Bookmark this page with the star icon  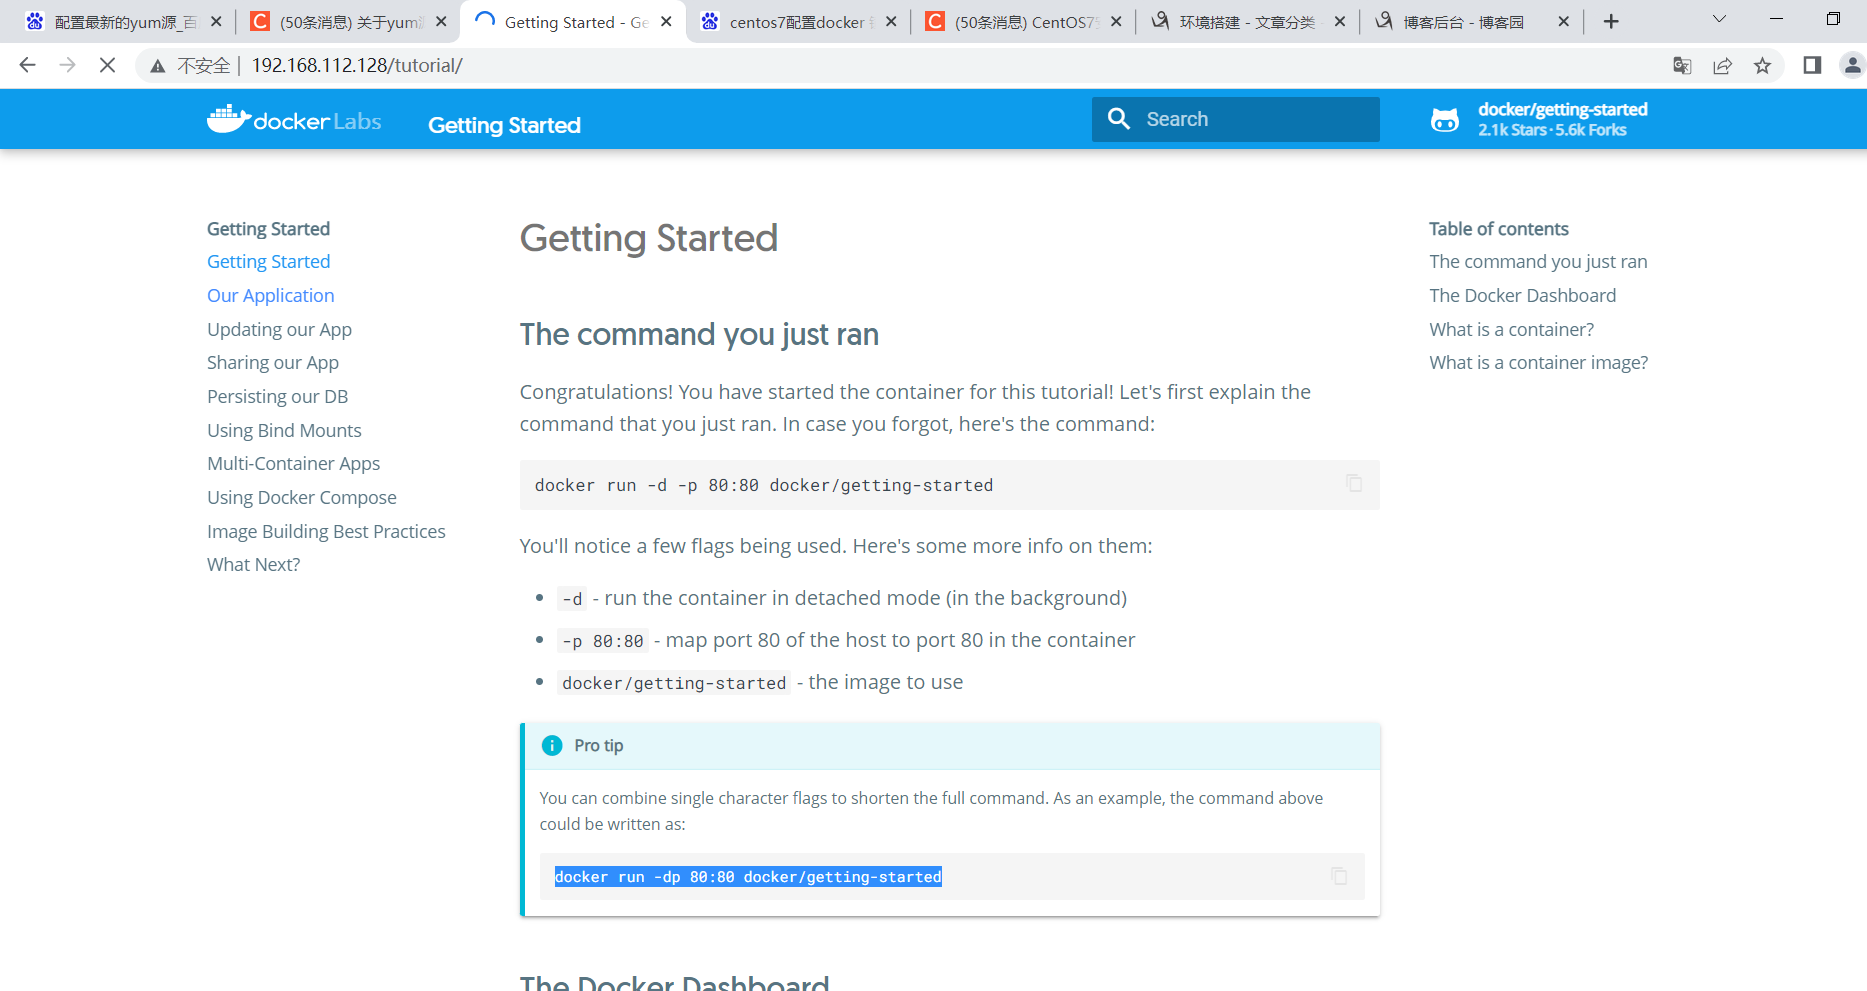coord(1763,65)
